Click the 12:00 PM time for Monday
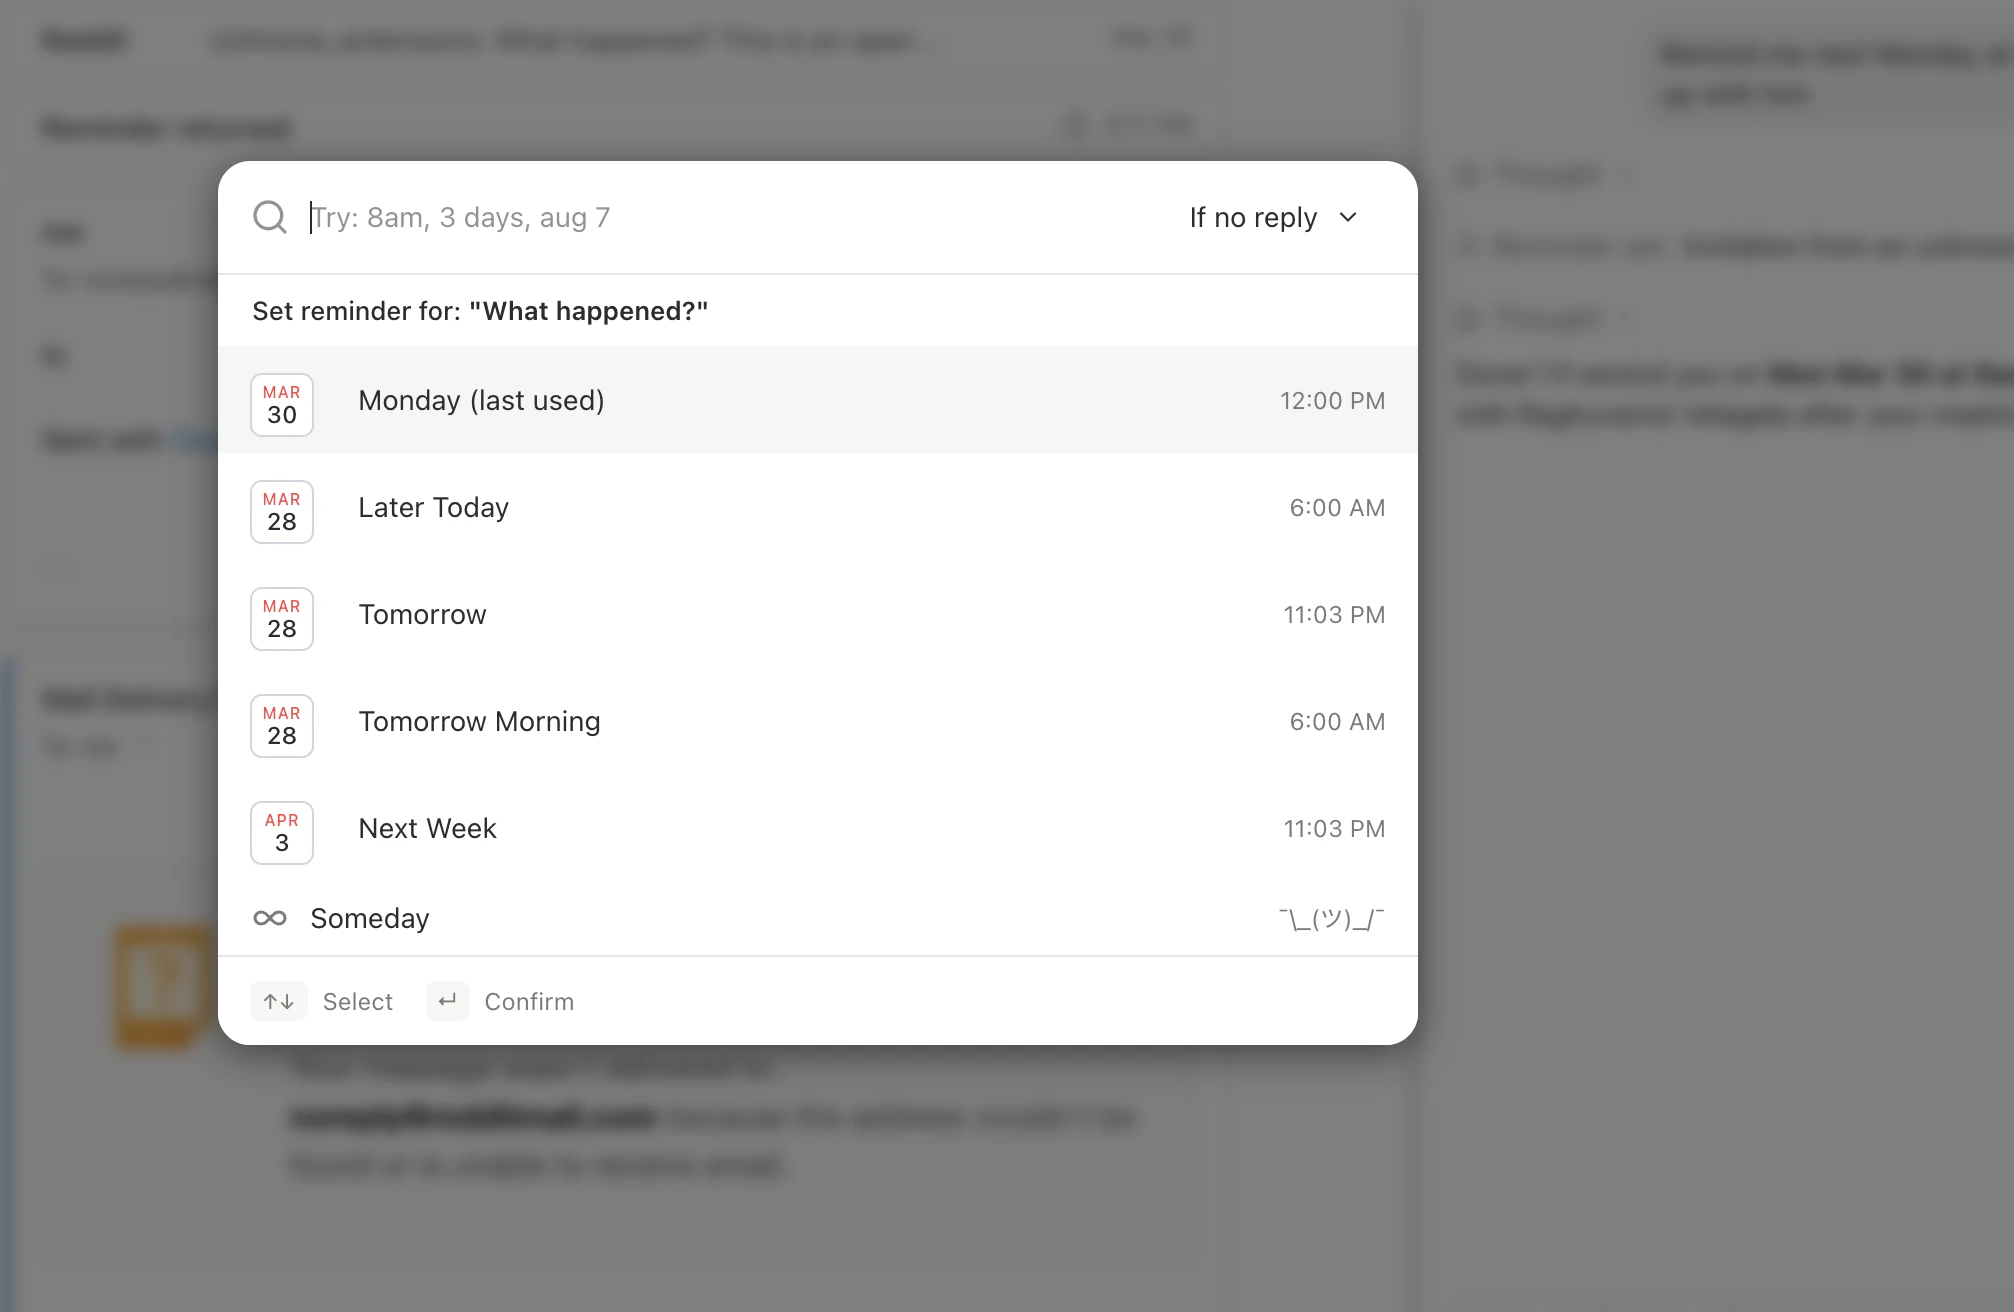 (x=1333, y=400)
